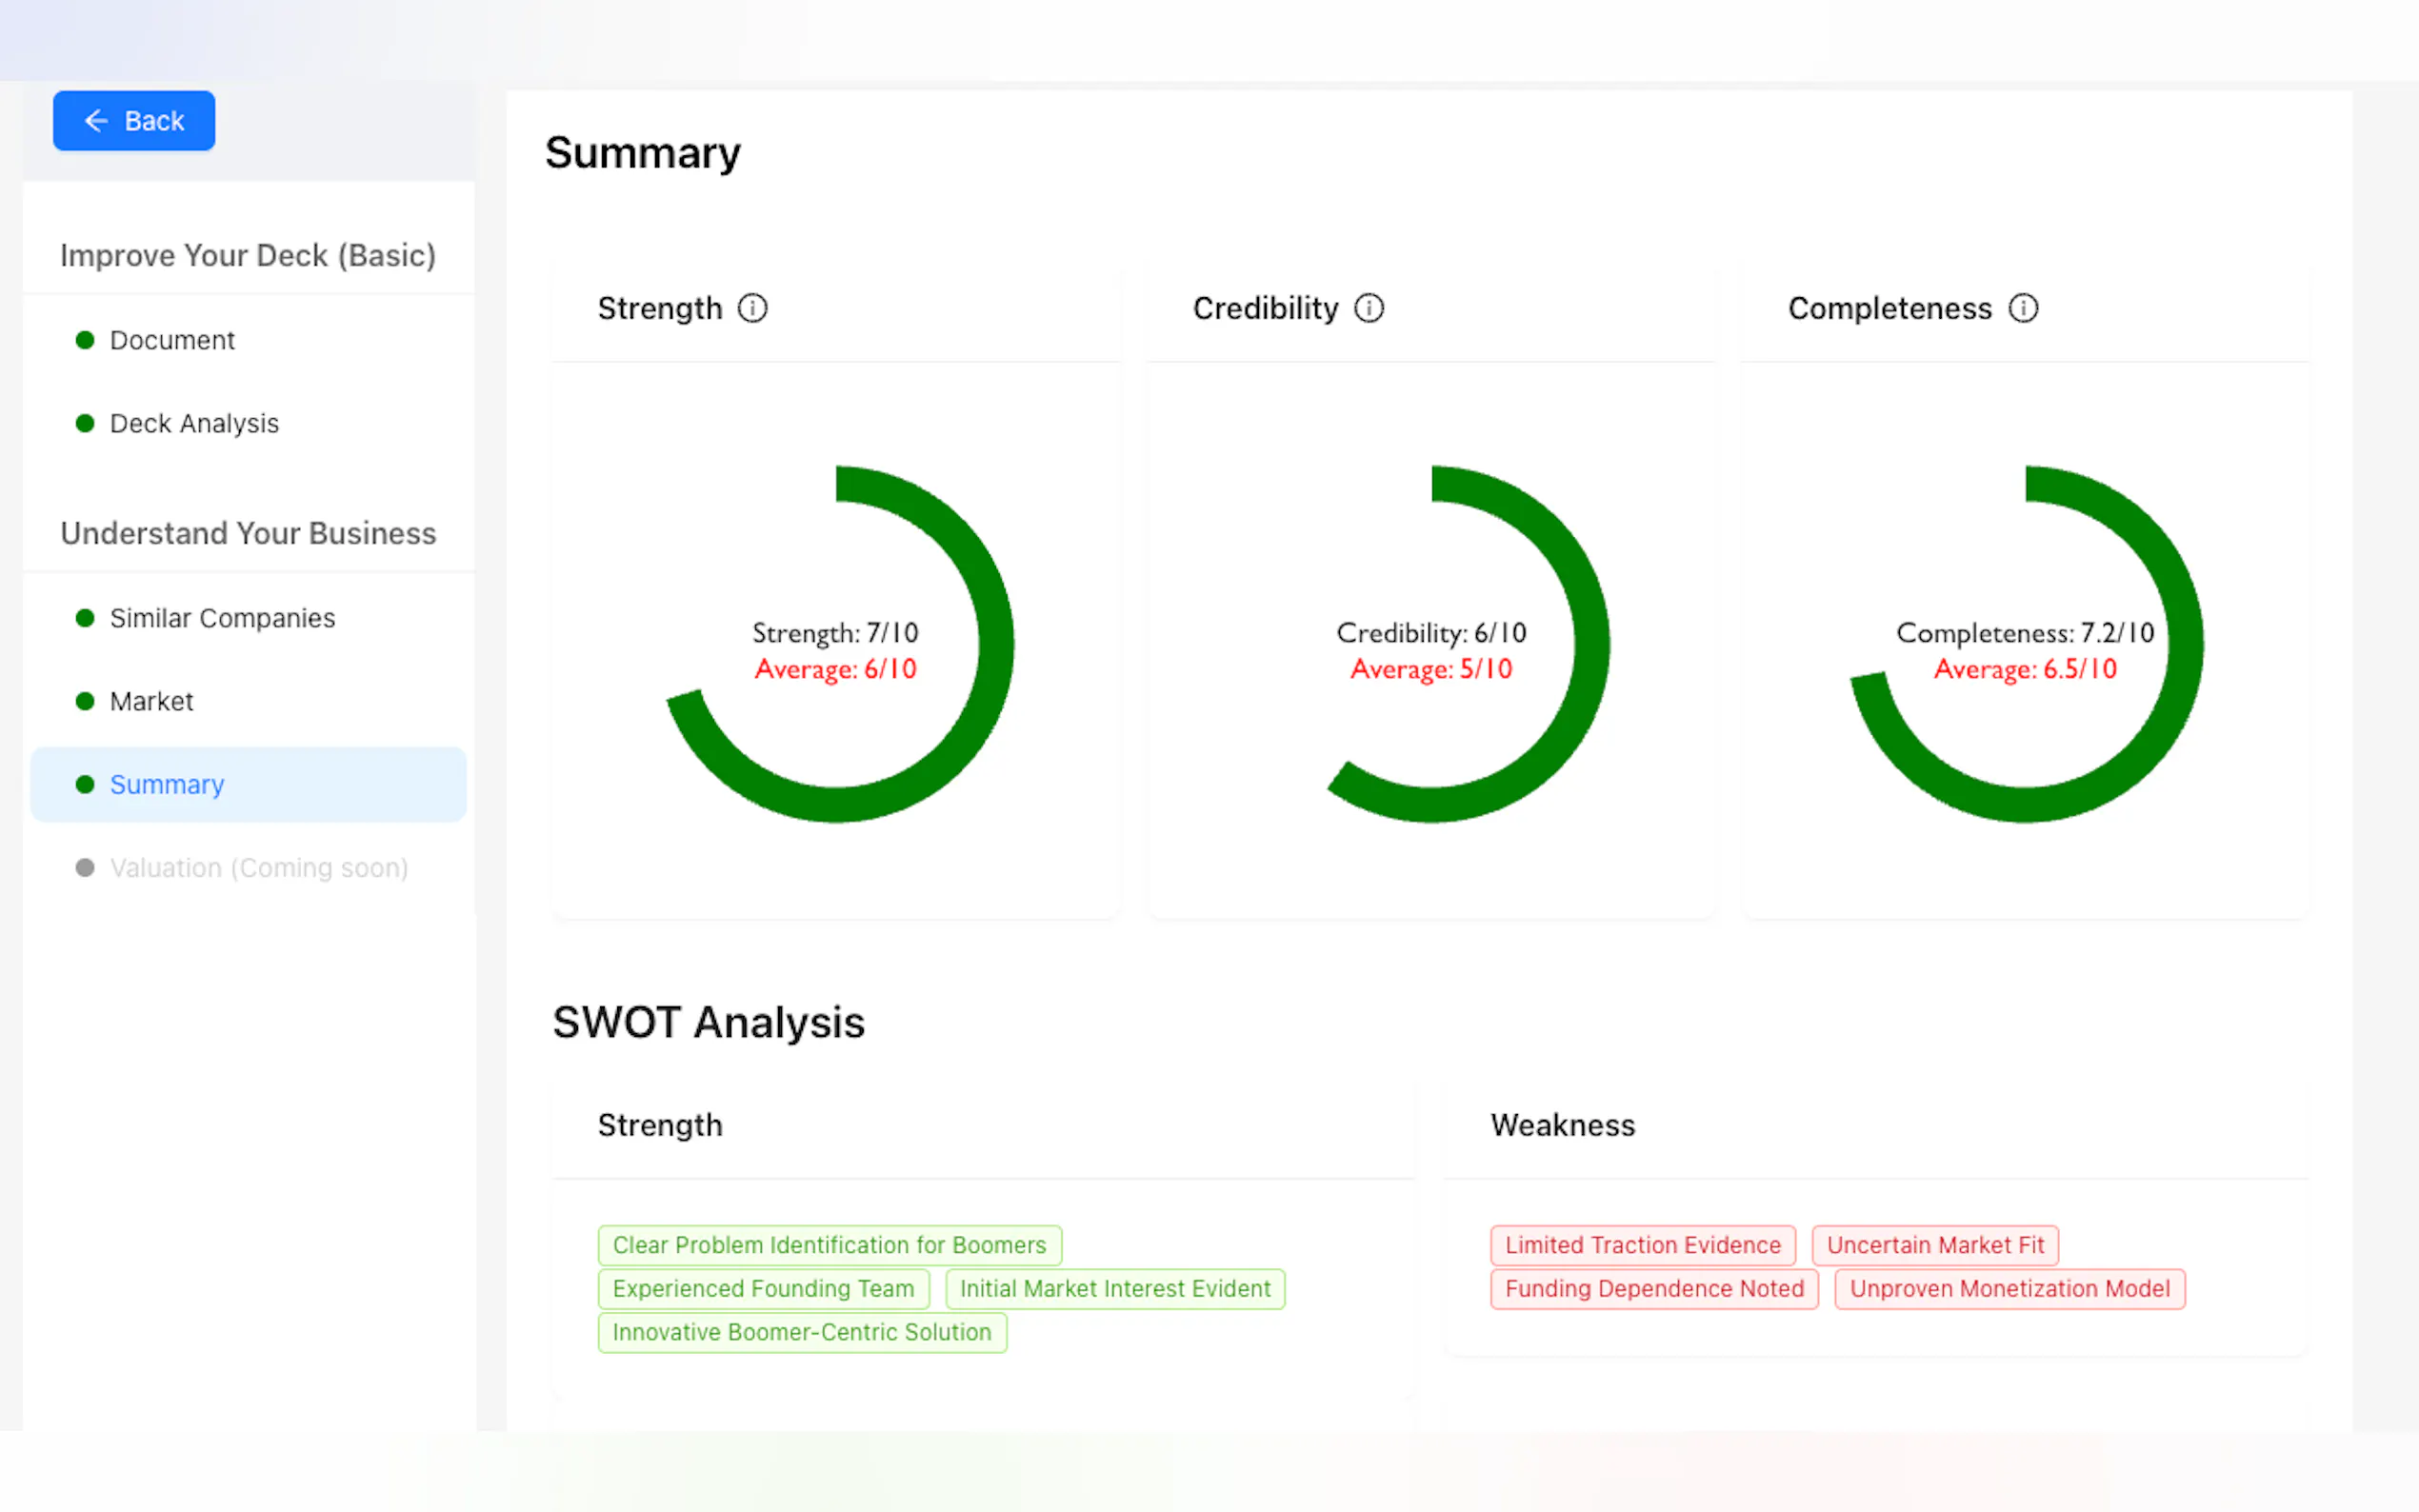Go to Deck Analysis section

pos(194,423)
